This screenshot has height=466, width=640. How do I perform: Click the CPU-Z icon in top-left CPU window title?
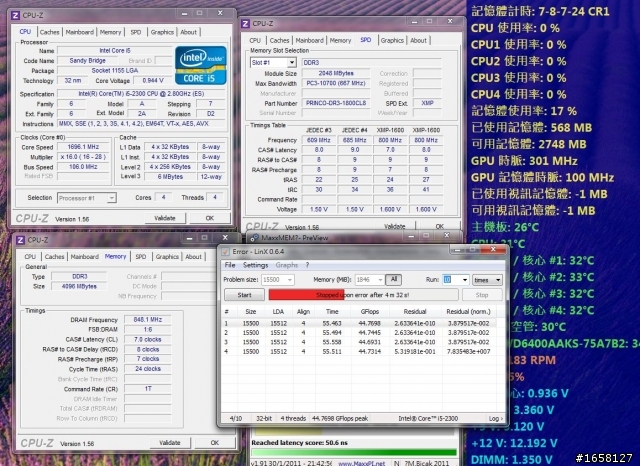tap(15, 16)
